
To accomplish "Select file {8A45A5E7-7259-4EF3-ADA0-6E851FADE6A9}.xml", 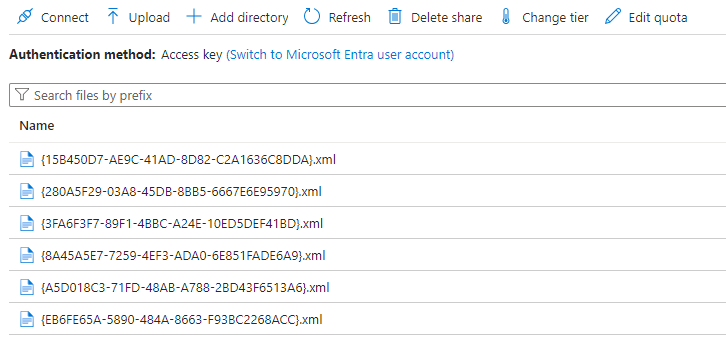I will 183,256.
